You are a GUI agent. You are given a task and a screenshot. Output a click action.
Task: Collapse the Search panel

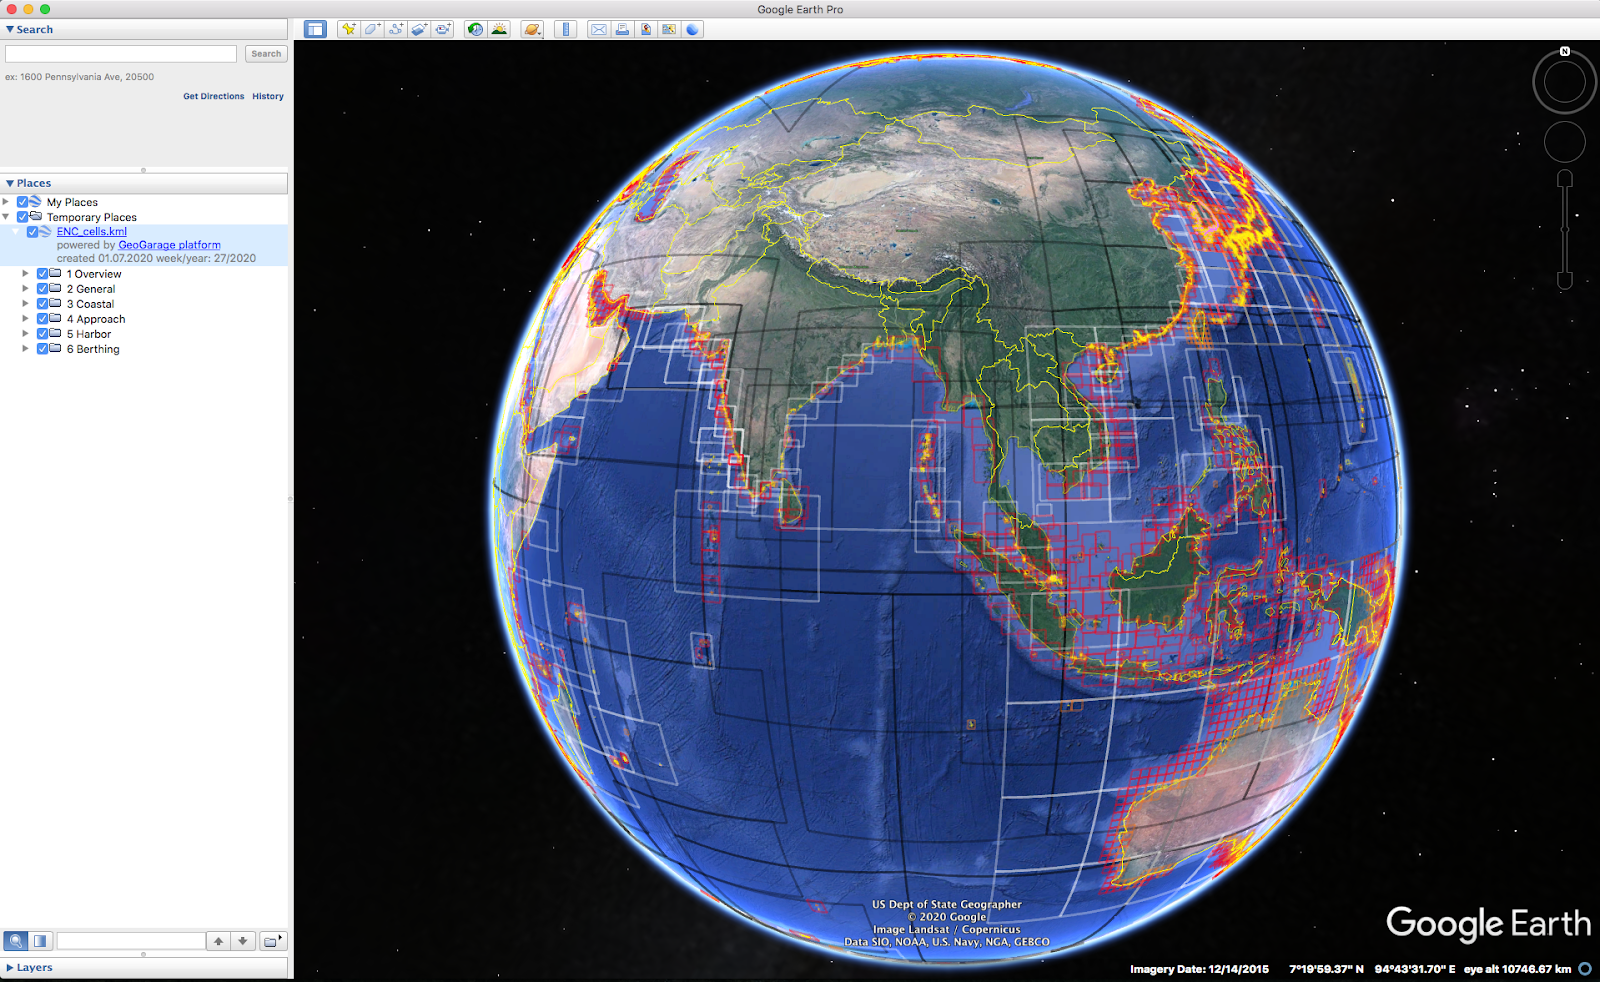tap(10, 29)
